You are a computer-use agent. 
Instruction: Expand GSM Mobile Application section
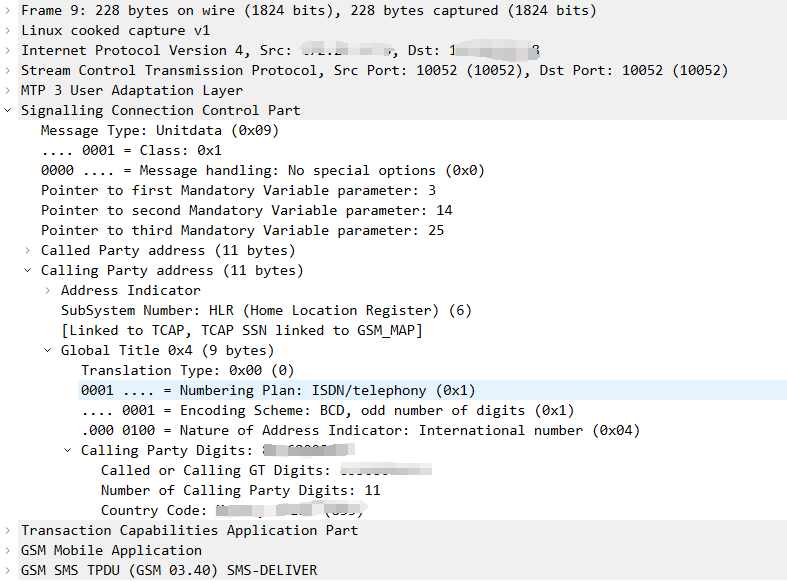coord(9,550)
